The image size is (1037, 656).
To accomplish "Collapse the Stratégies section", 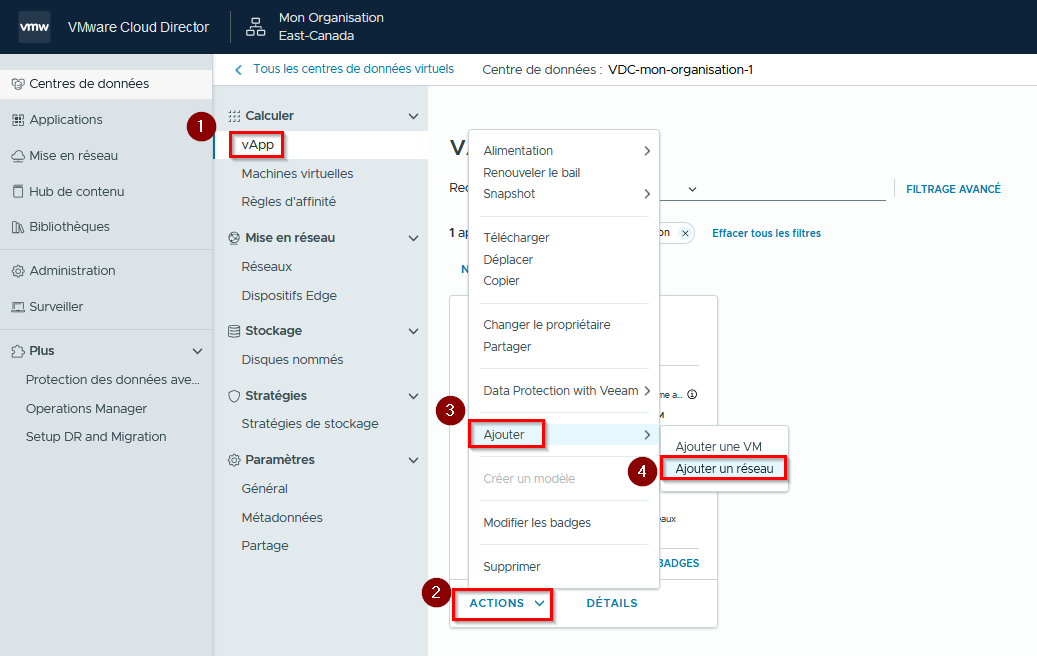I will click(x=413, y=396).
